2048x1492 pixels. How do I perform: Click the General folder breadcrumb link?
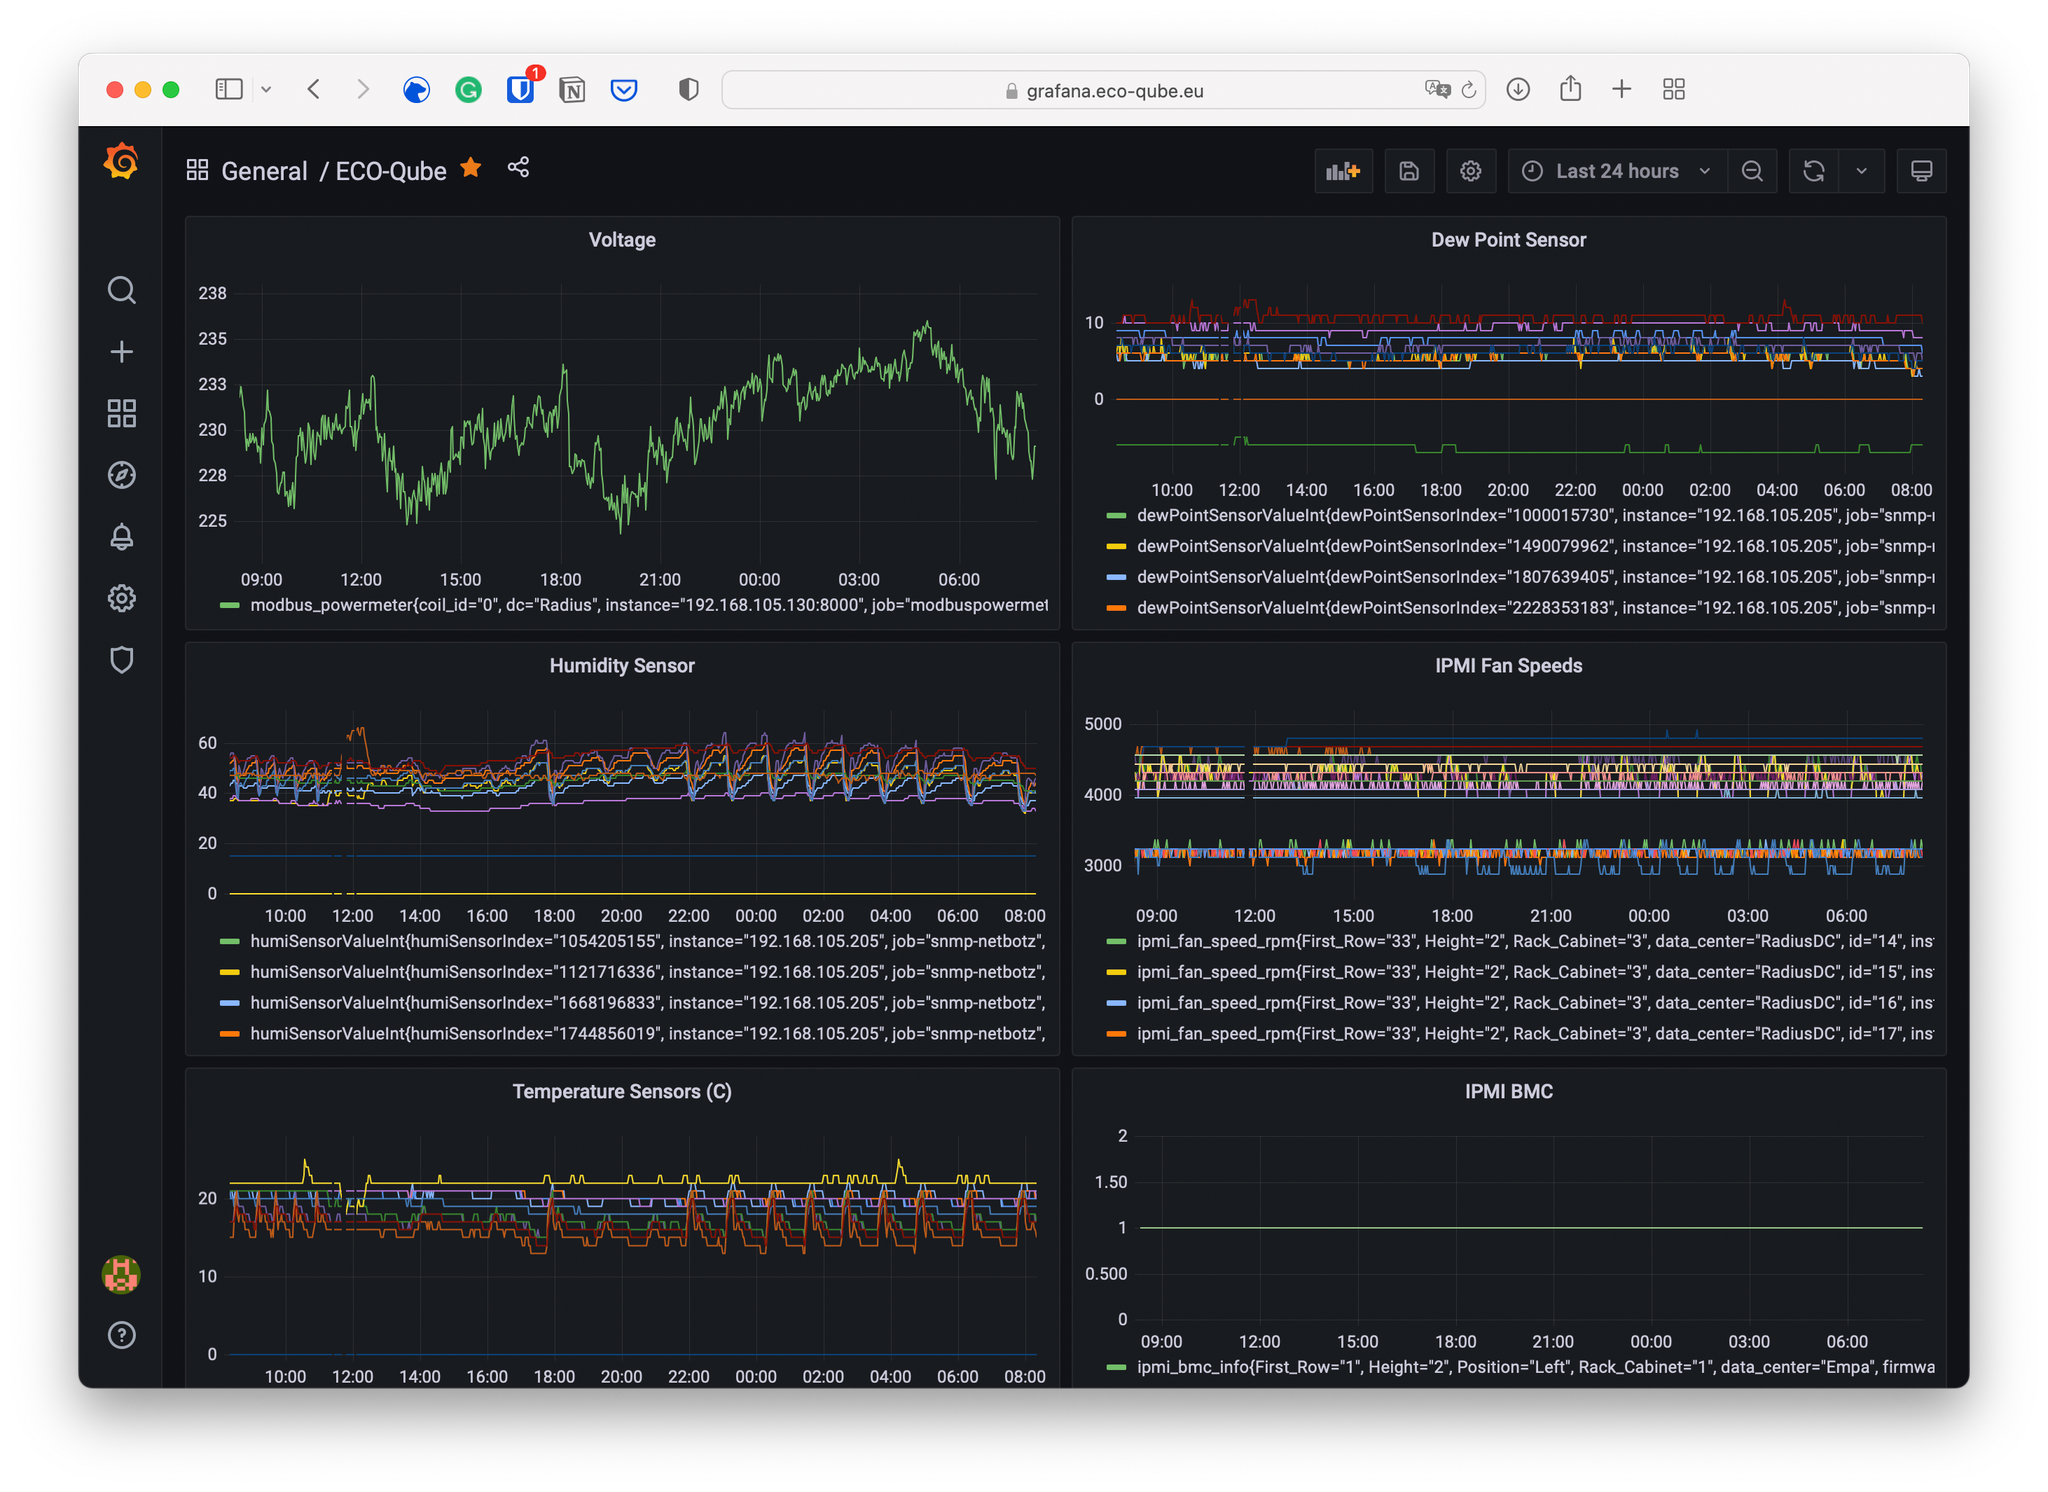point(264,171)
